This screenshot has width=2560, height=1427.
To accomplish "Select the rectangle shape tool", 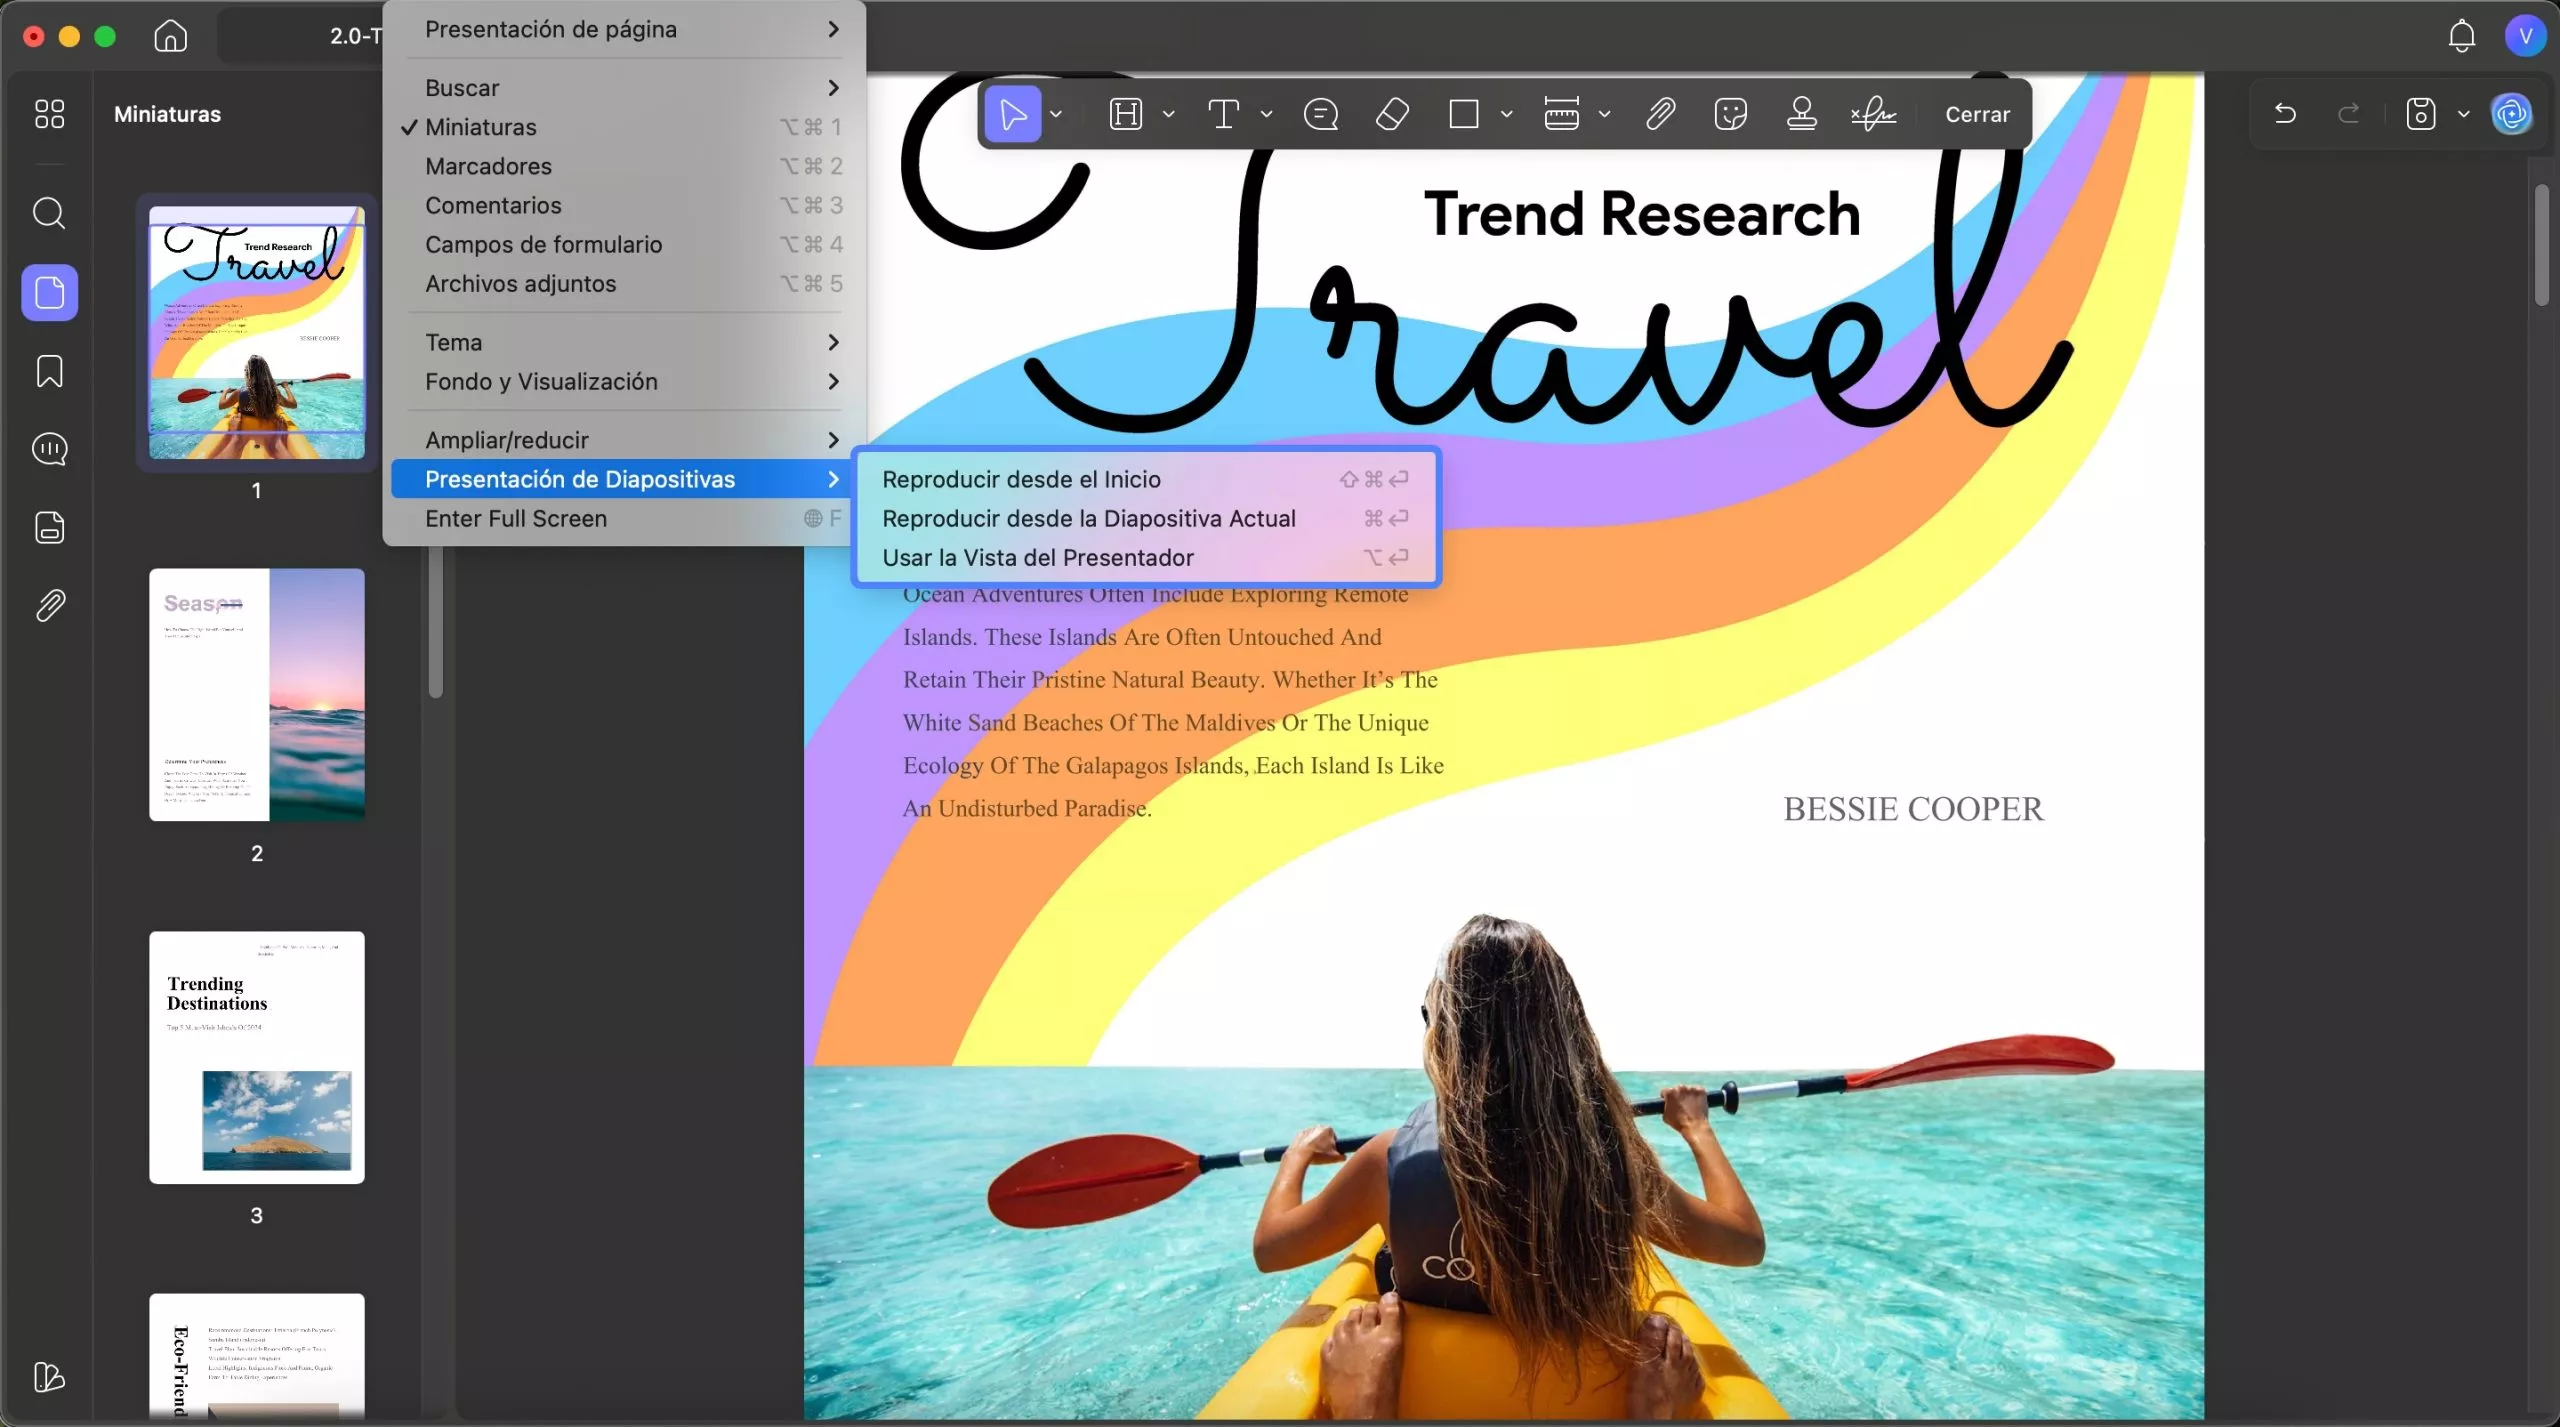I will click(1464, 114).
